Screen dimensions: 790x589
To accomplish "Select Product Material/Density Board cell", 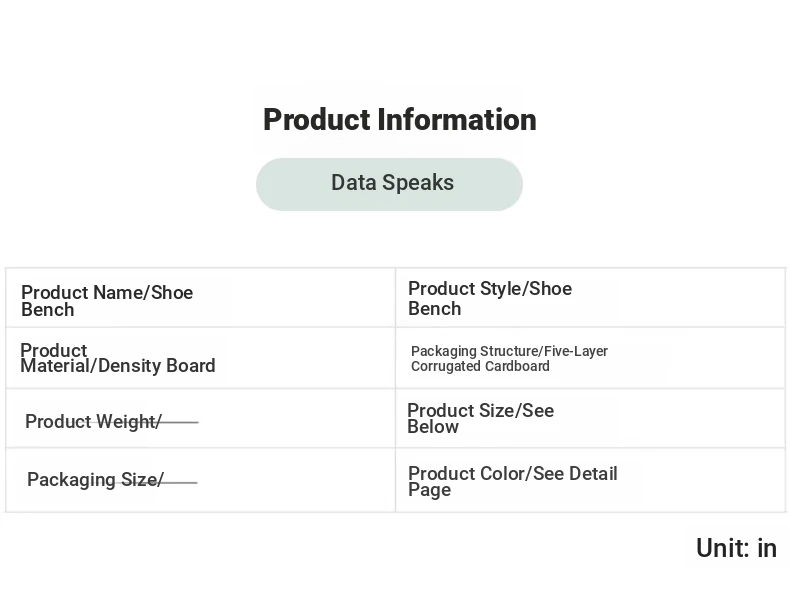I will pos(201,358).
